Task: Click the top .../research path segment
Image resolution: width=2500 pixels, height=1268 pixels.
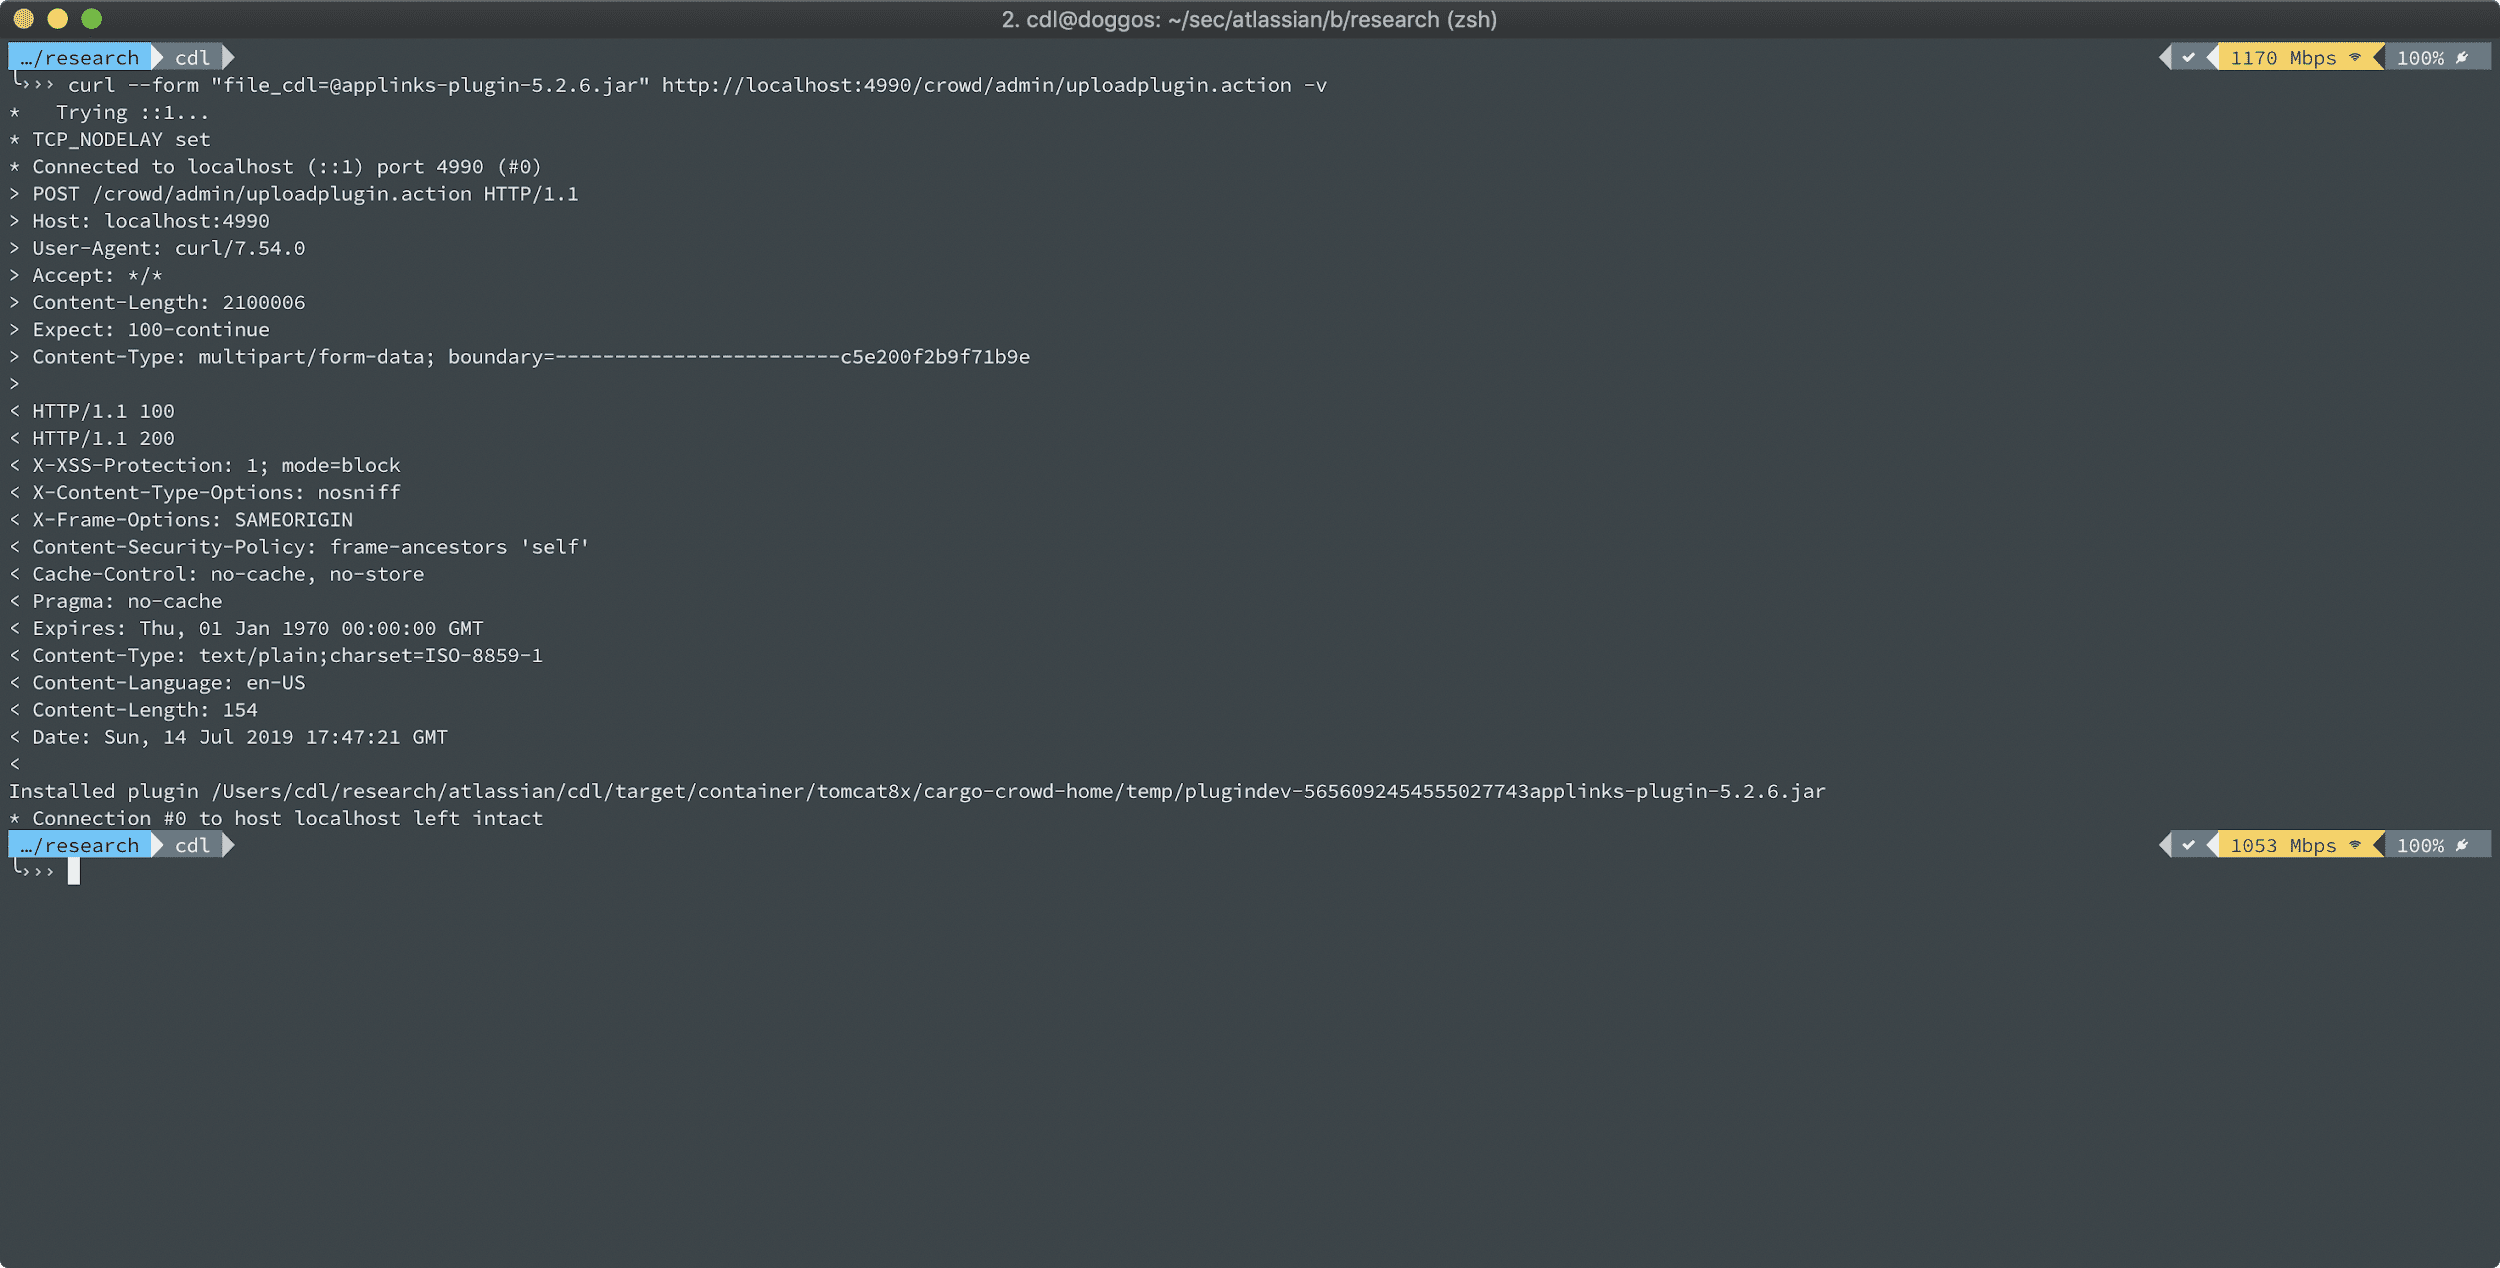Action: 80,58
